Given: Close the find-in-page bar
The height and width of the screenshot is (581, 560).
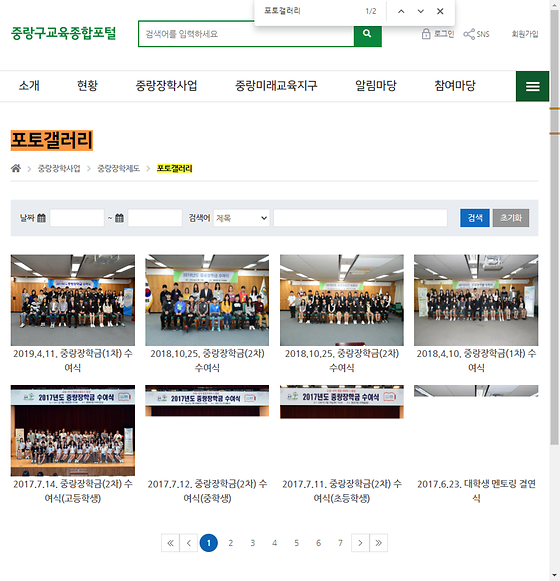Looking at the screenshot, I should [x=440, y=11].
